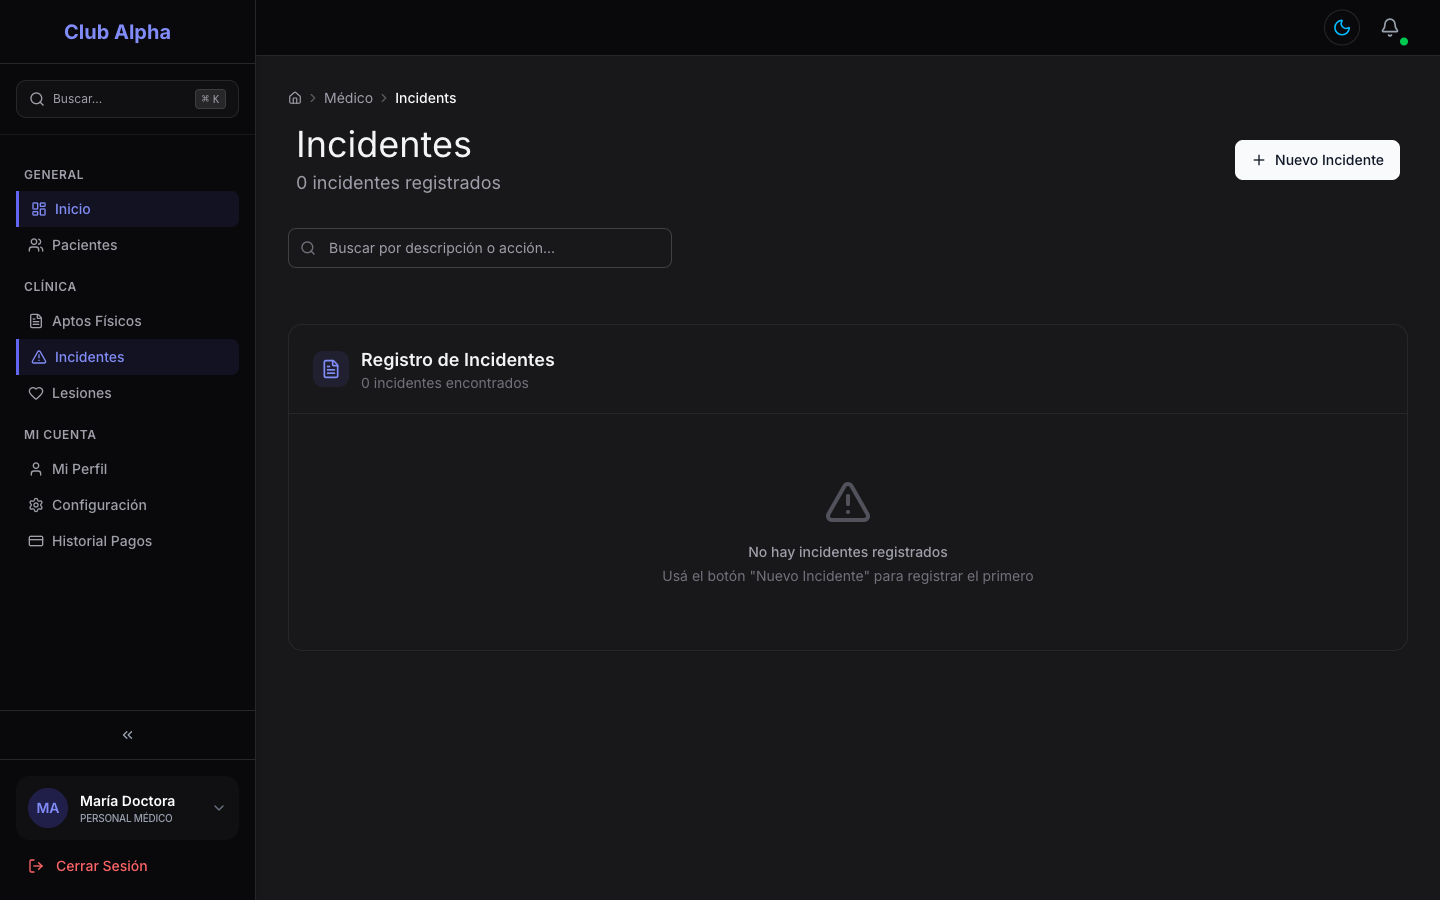The image size is (1440, 900).
Task: Click the Cerrar Sesión exit icon
Action: [36, 866]
